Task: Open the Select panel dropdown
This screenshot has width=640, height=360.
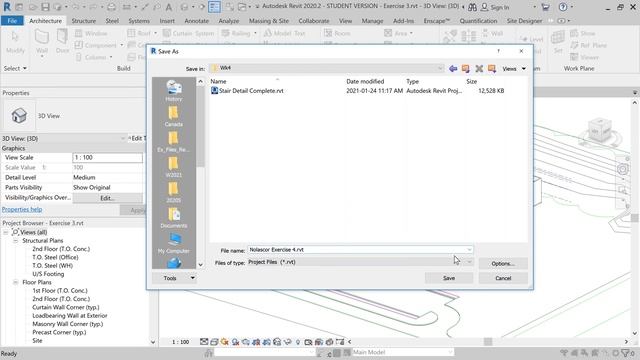Action: 15,68
